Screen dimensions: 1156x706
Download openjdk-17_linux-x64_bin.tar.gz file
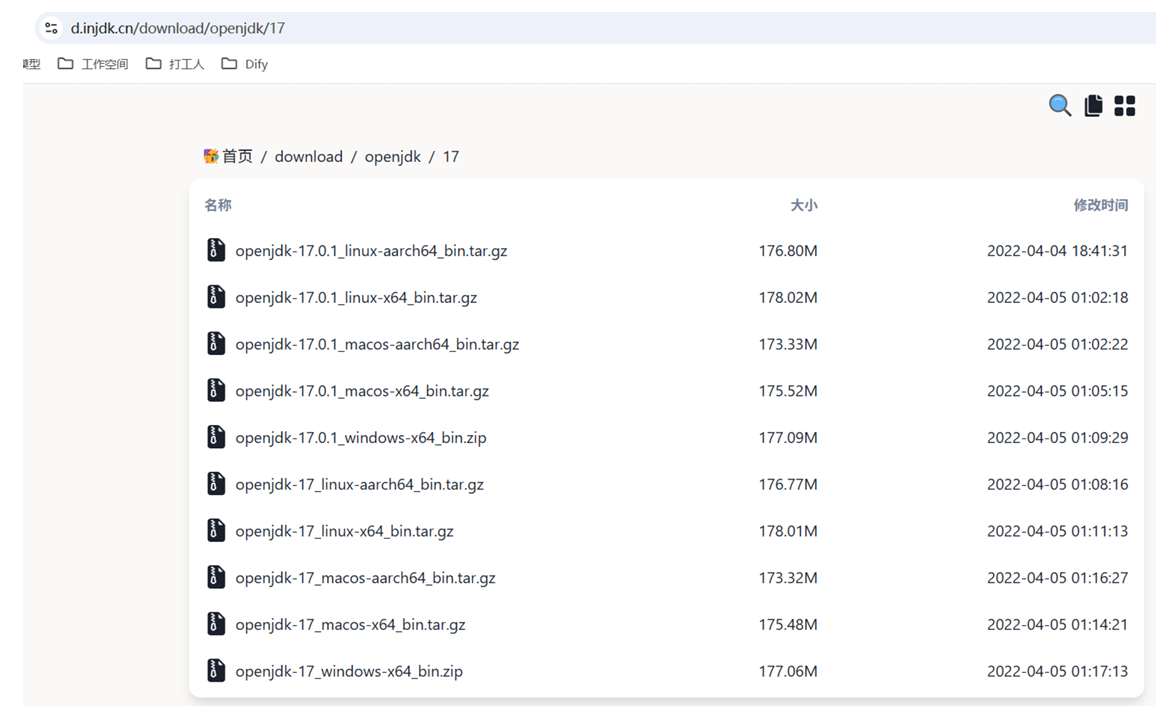click(x=344, y=531)
